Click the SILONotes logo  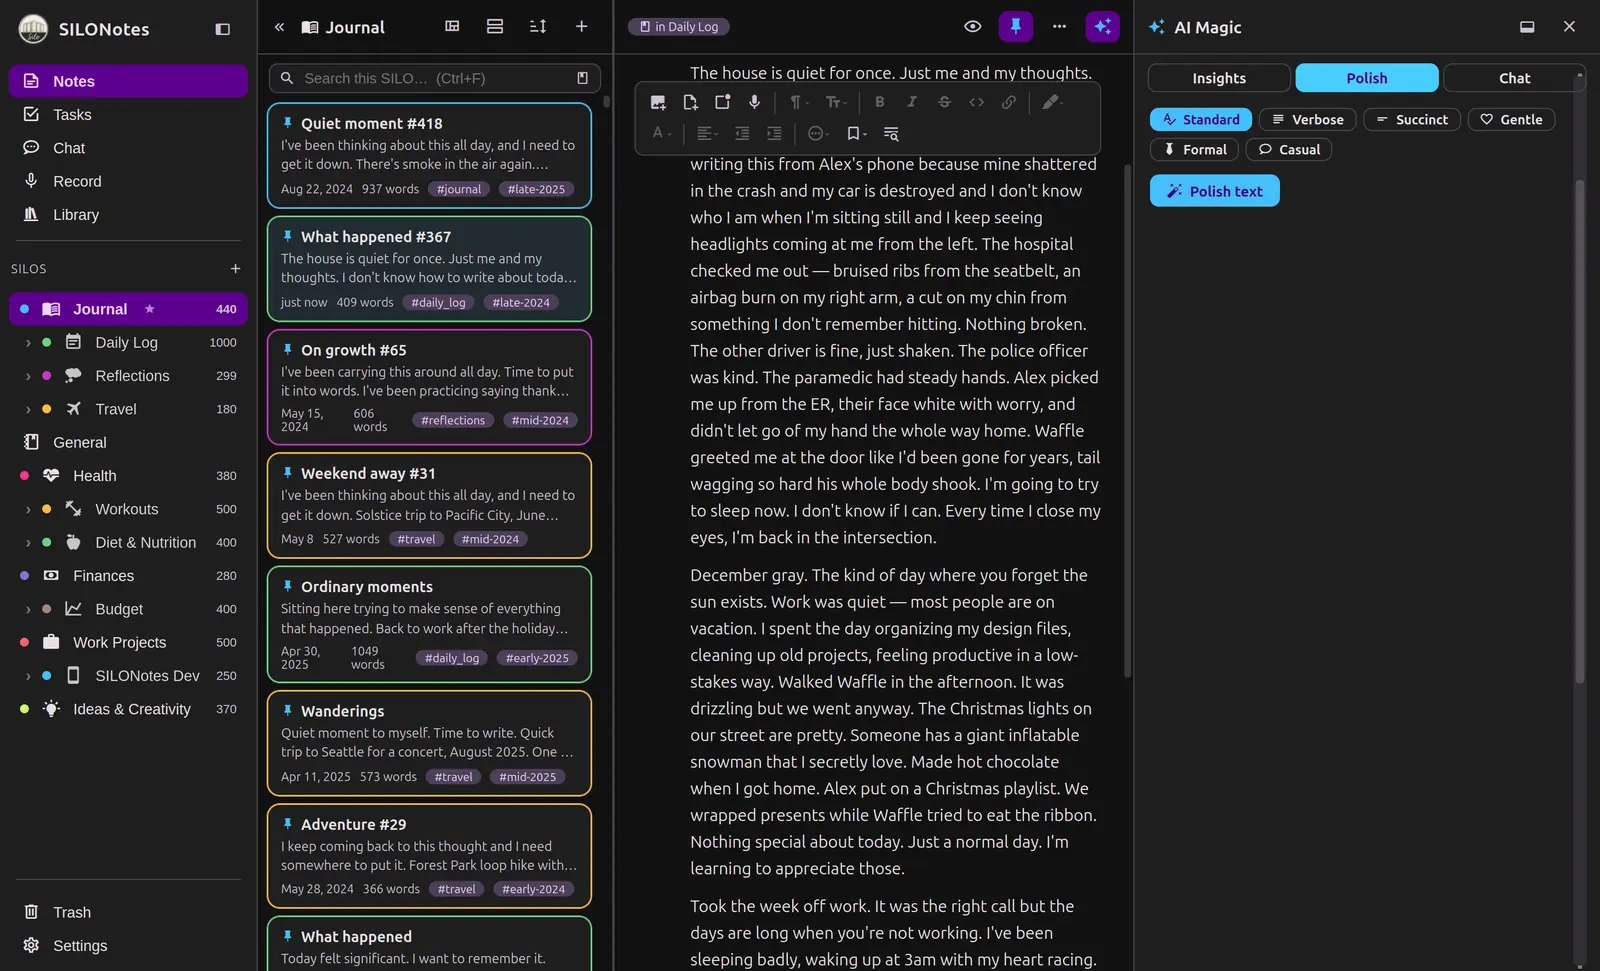34,29
